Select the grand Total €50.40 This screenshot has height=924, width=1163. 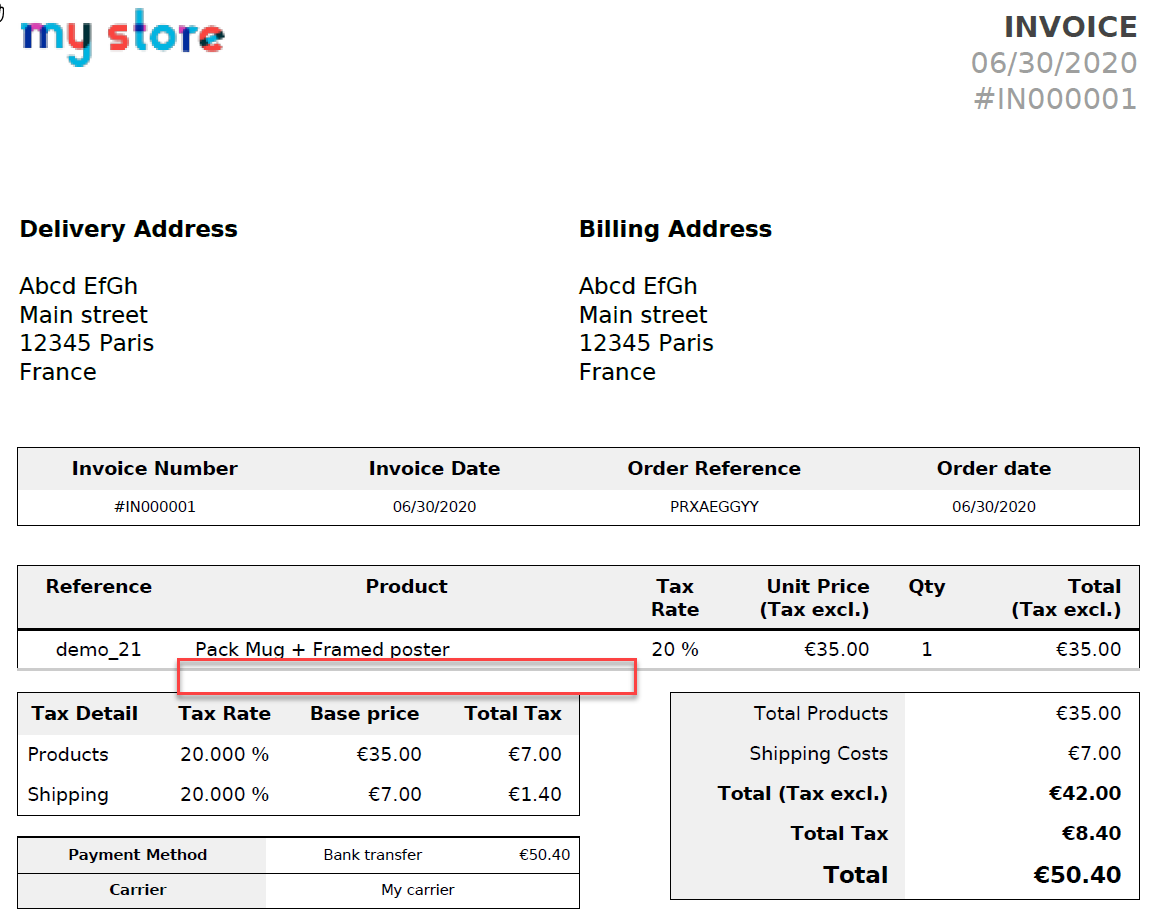click(1078, 874)
